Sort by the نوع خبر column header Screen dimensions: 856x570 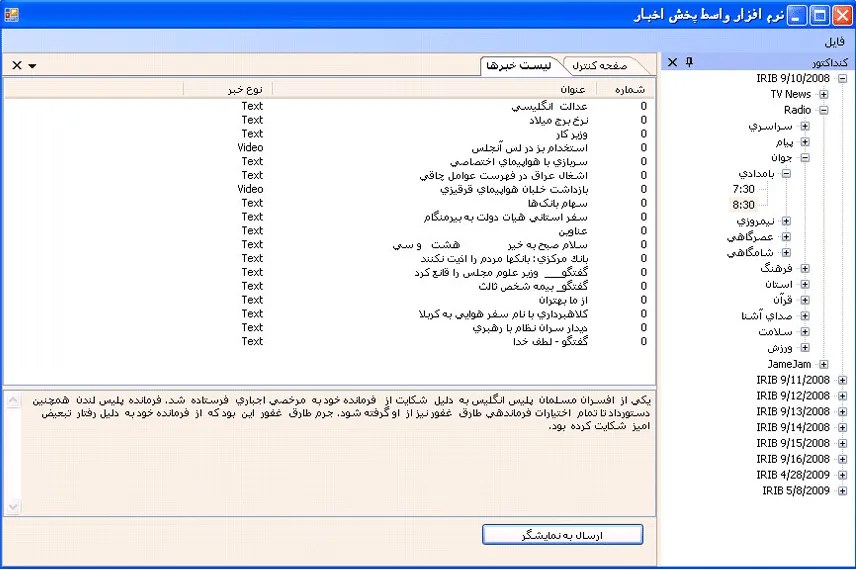(228, 89)
